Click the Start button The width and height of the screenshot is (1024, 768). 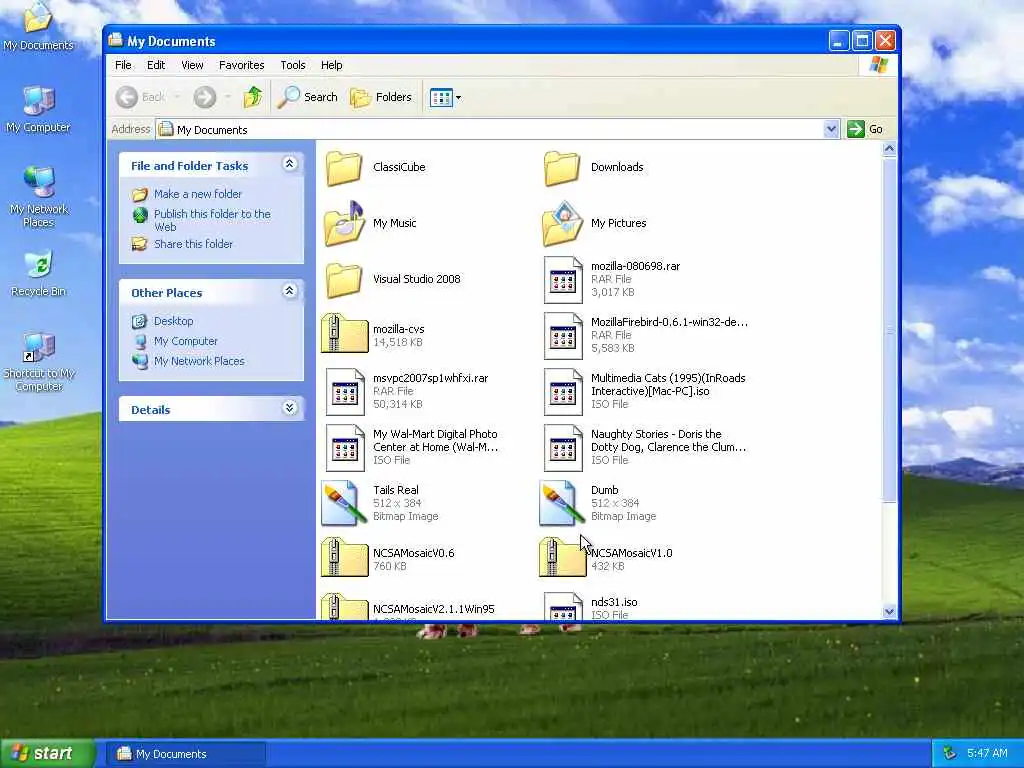click(47, 753)
